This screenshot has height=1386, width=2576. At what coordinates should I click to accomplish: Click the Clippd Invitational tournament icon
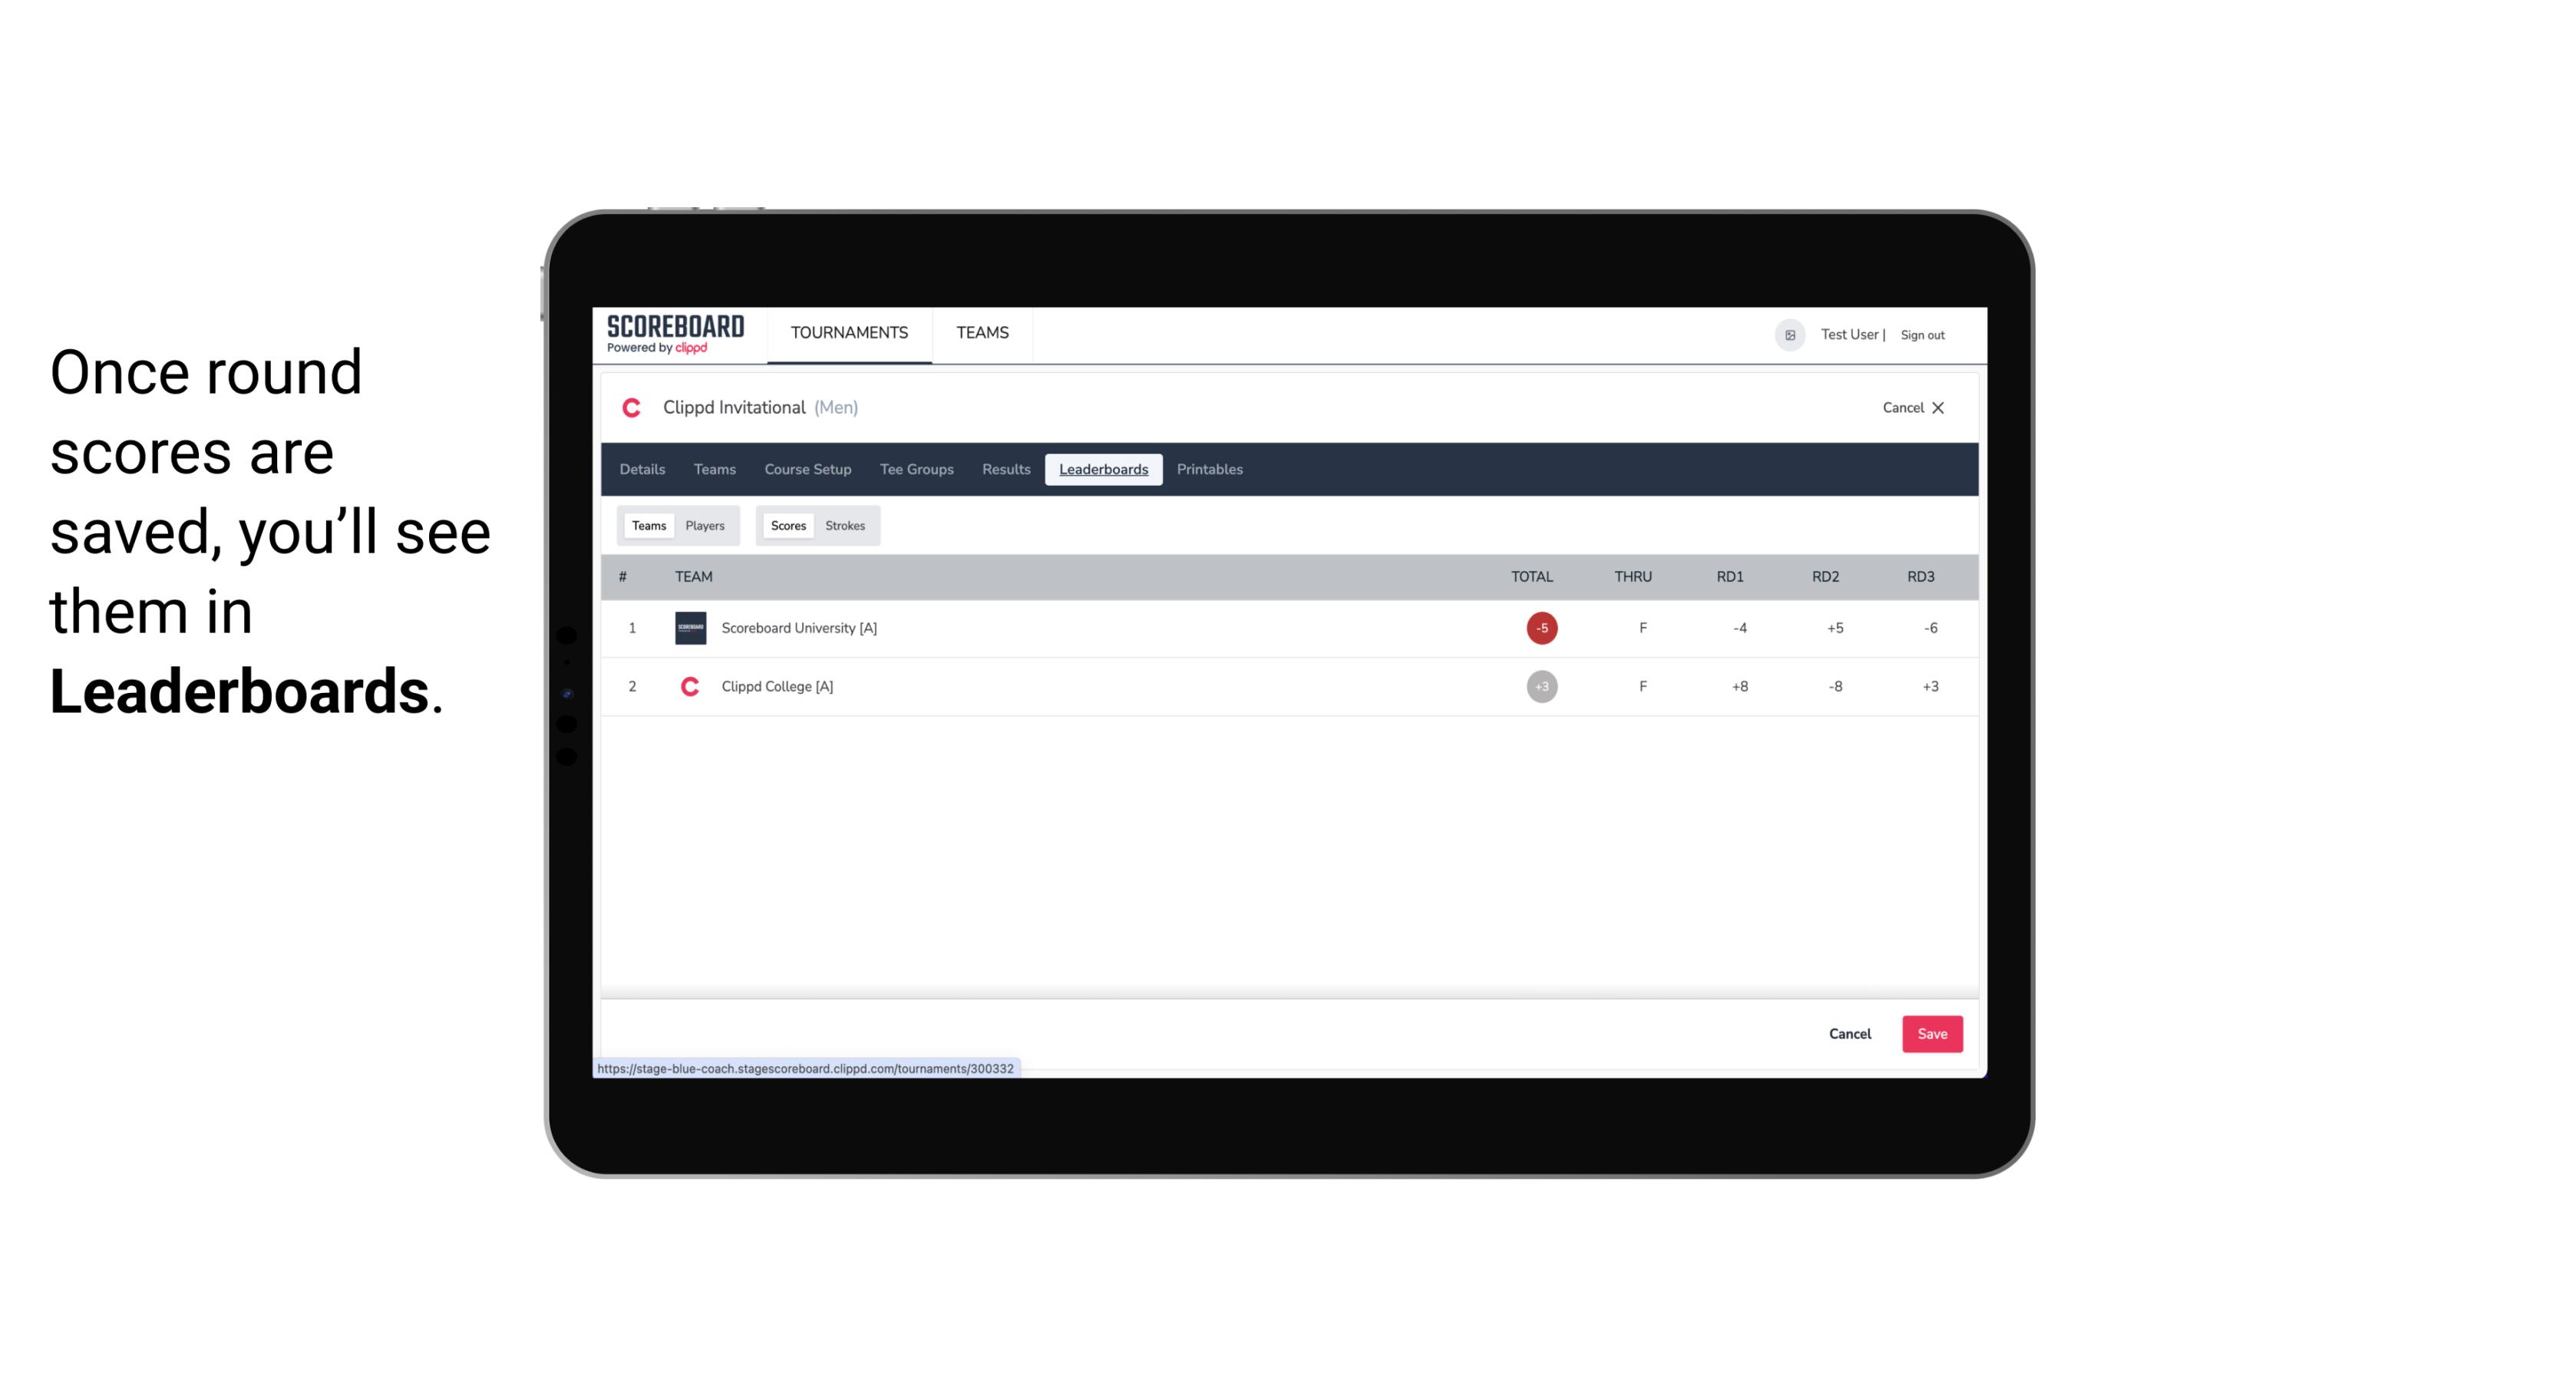(x=635, y=408)
